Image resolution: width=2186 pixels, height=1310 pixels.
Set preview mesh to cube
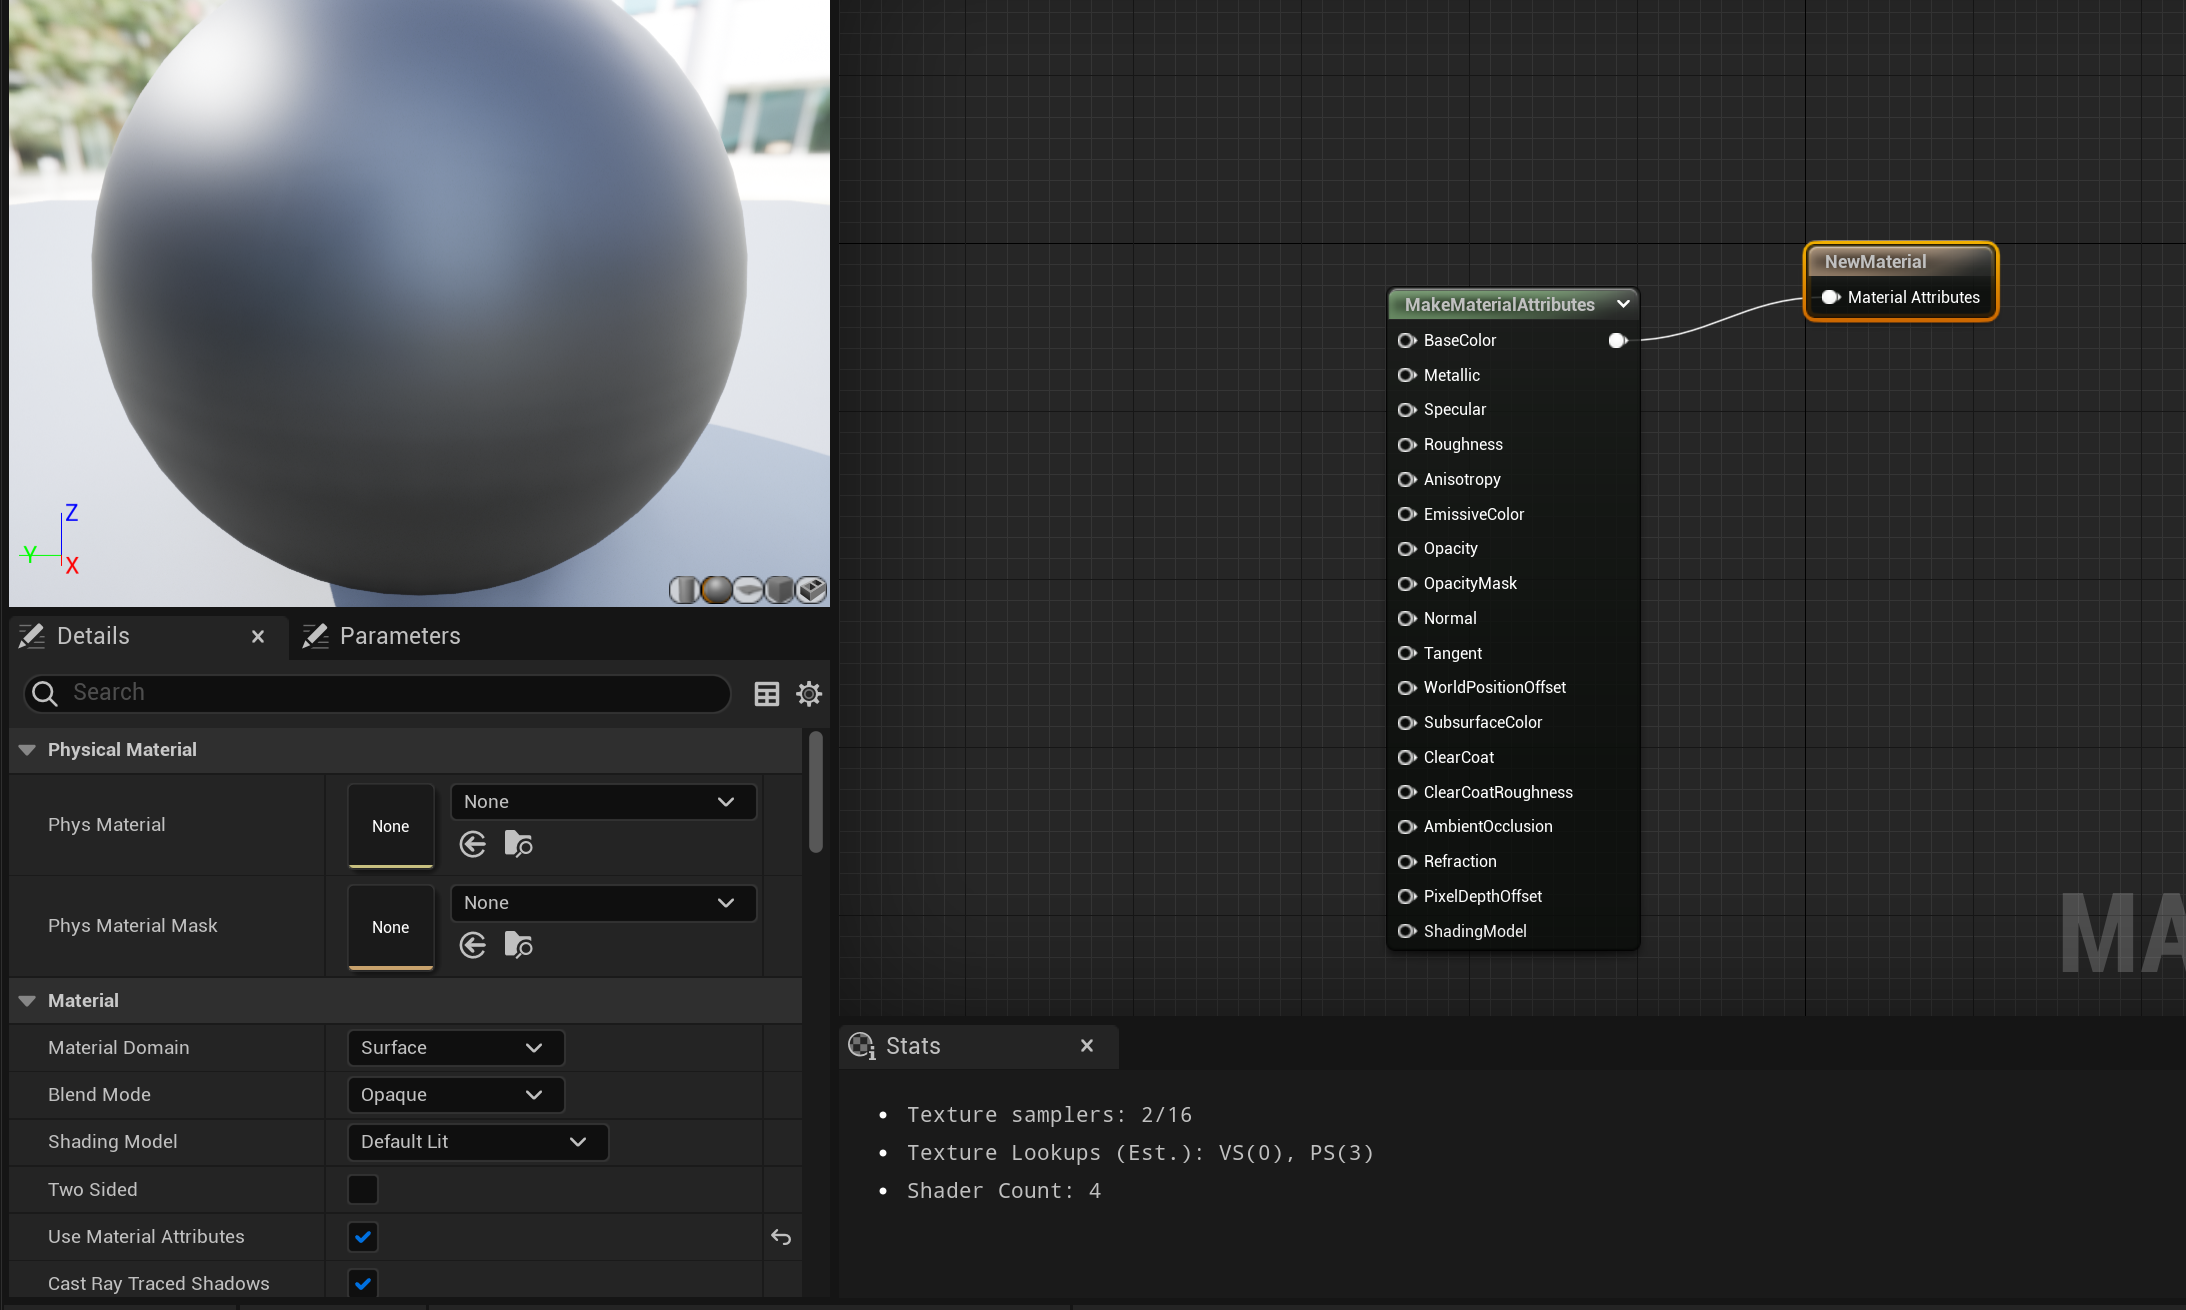click(x=779, y=590)
